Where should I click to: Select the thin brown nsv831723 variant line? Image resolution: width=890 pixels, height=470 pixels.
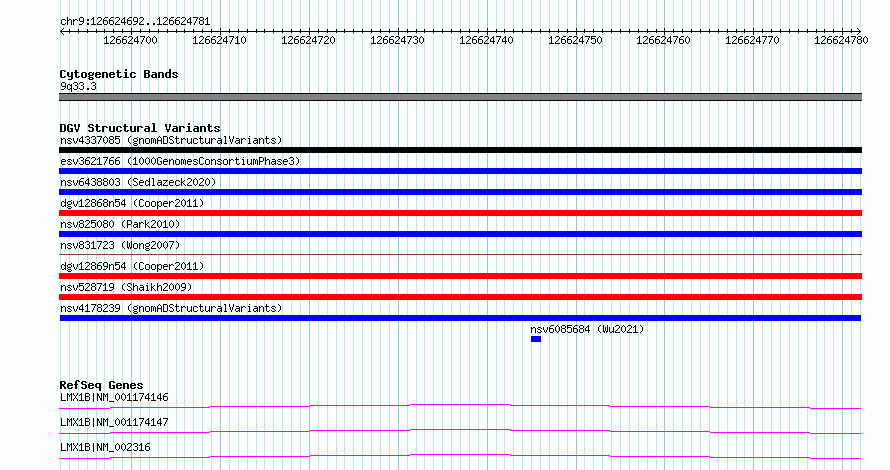tap(460, 254)
